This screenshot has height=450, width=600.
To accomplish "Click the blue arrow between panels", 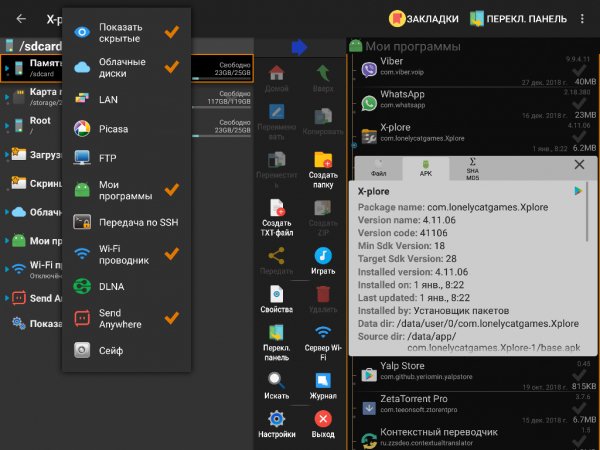I will click(300, 47).
